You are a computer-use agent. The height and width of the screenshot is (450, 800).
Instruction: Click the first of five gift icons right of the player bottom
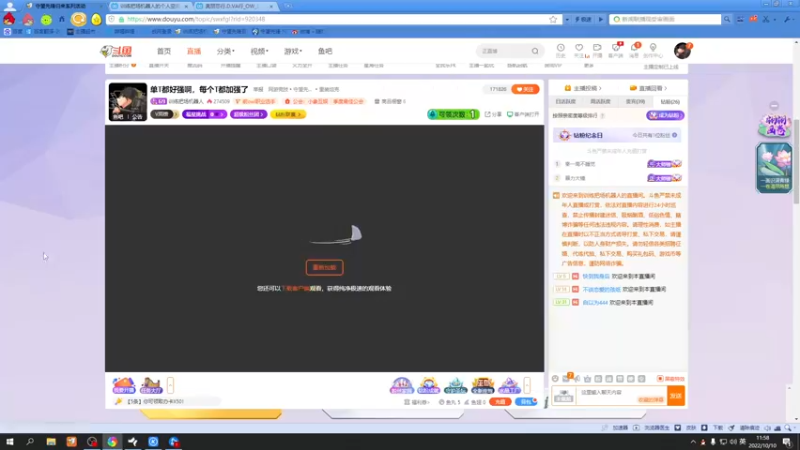(402, 385)
